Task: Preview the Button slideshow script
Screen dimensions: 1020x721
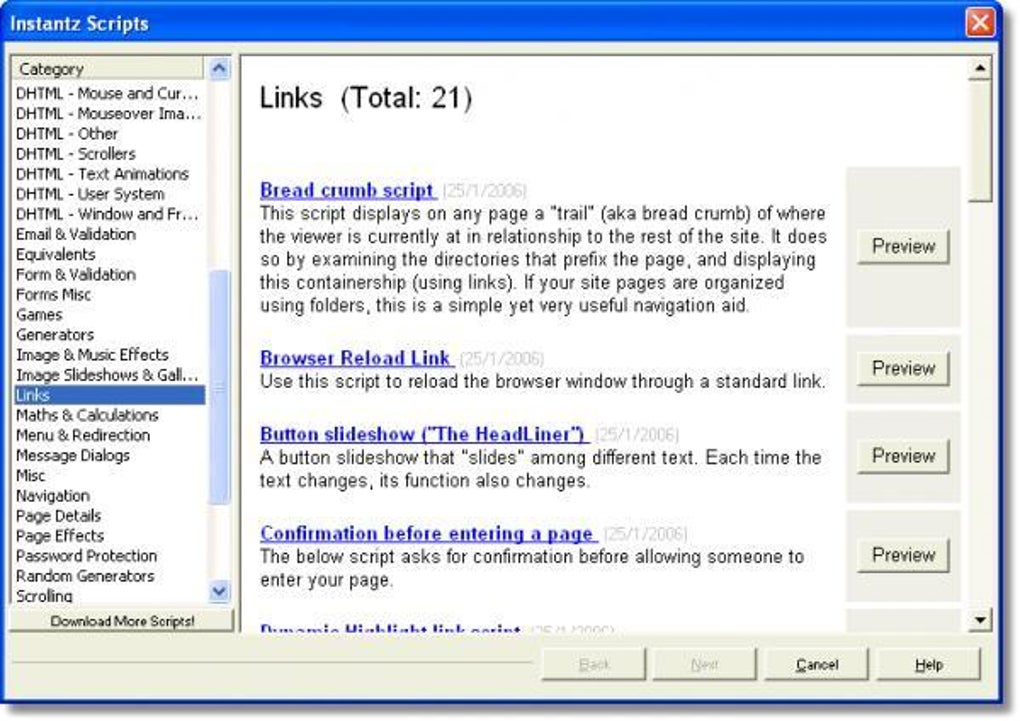Action: click(x=903, y=456)
